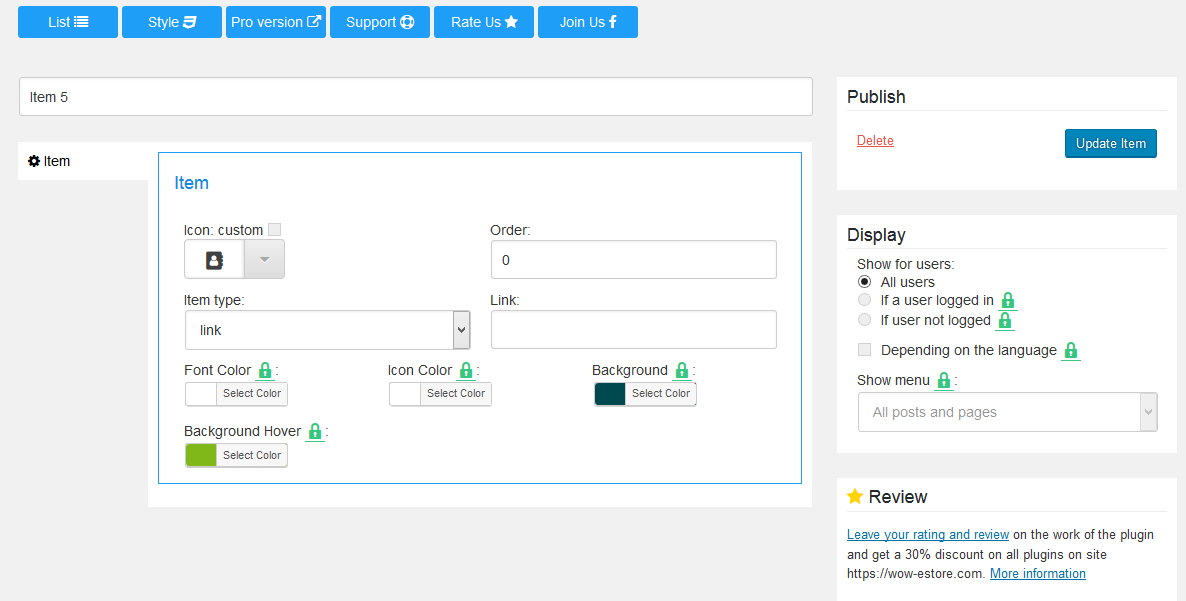Click the lock icon next to Background Hover

click(315, 432)
